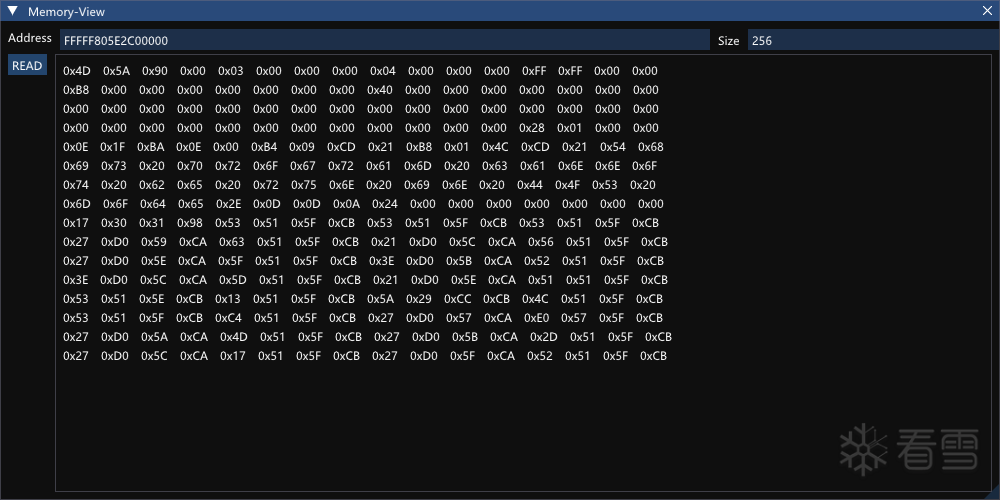The image size is (1000, 500).
Task: Select the byte value 0x67
Action: tap(303, 166)
